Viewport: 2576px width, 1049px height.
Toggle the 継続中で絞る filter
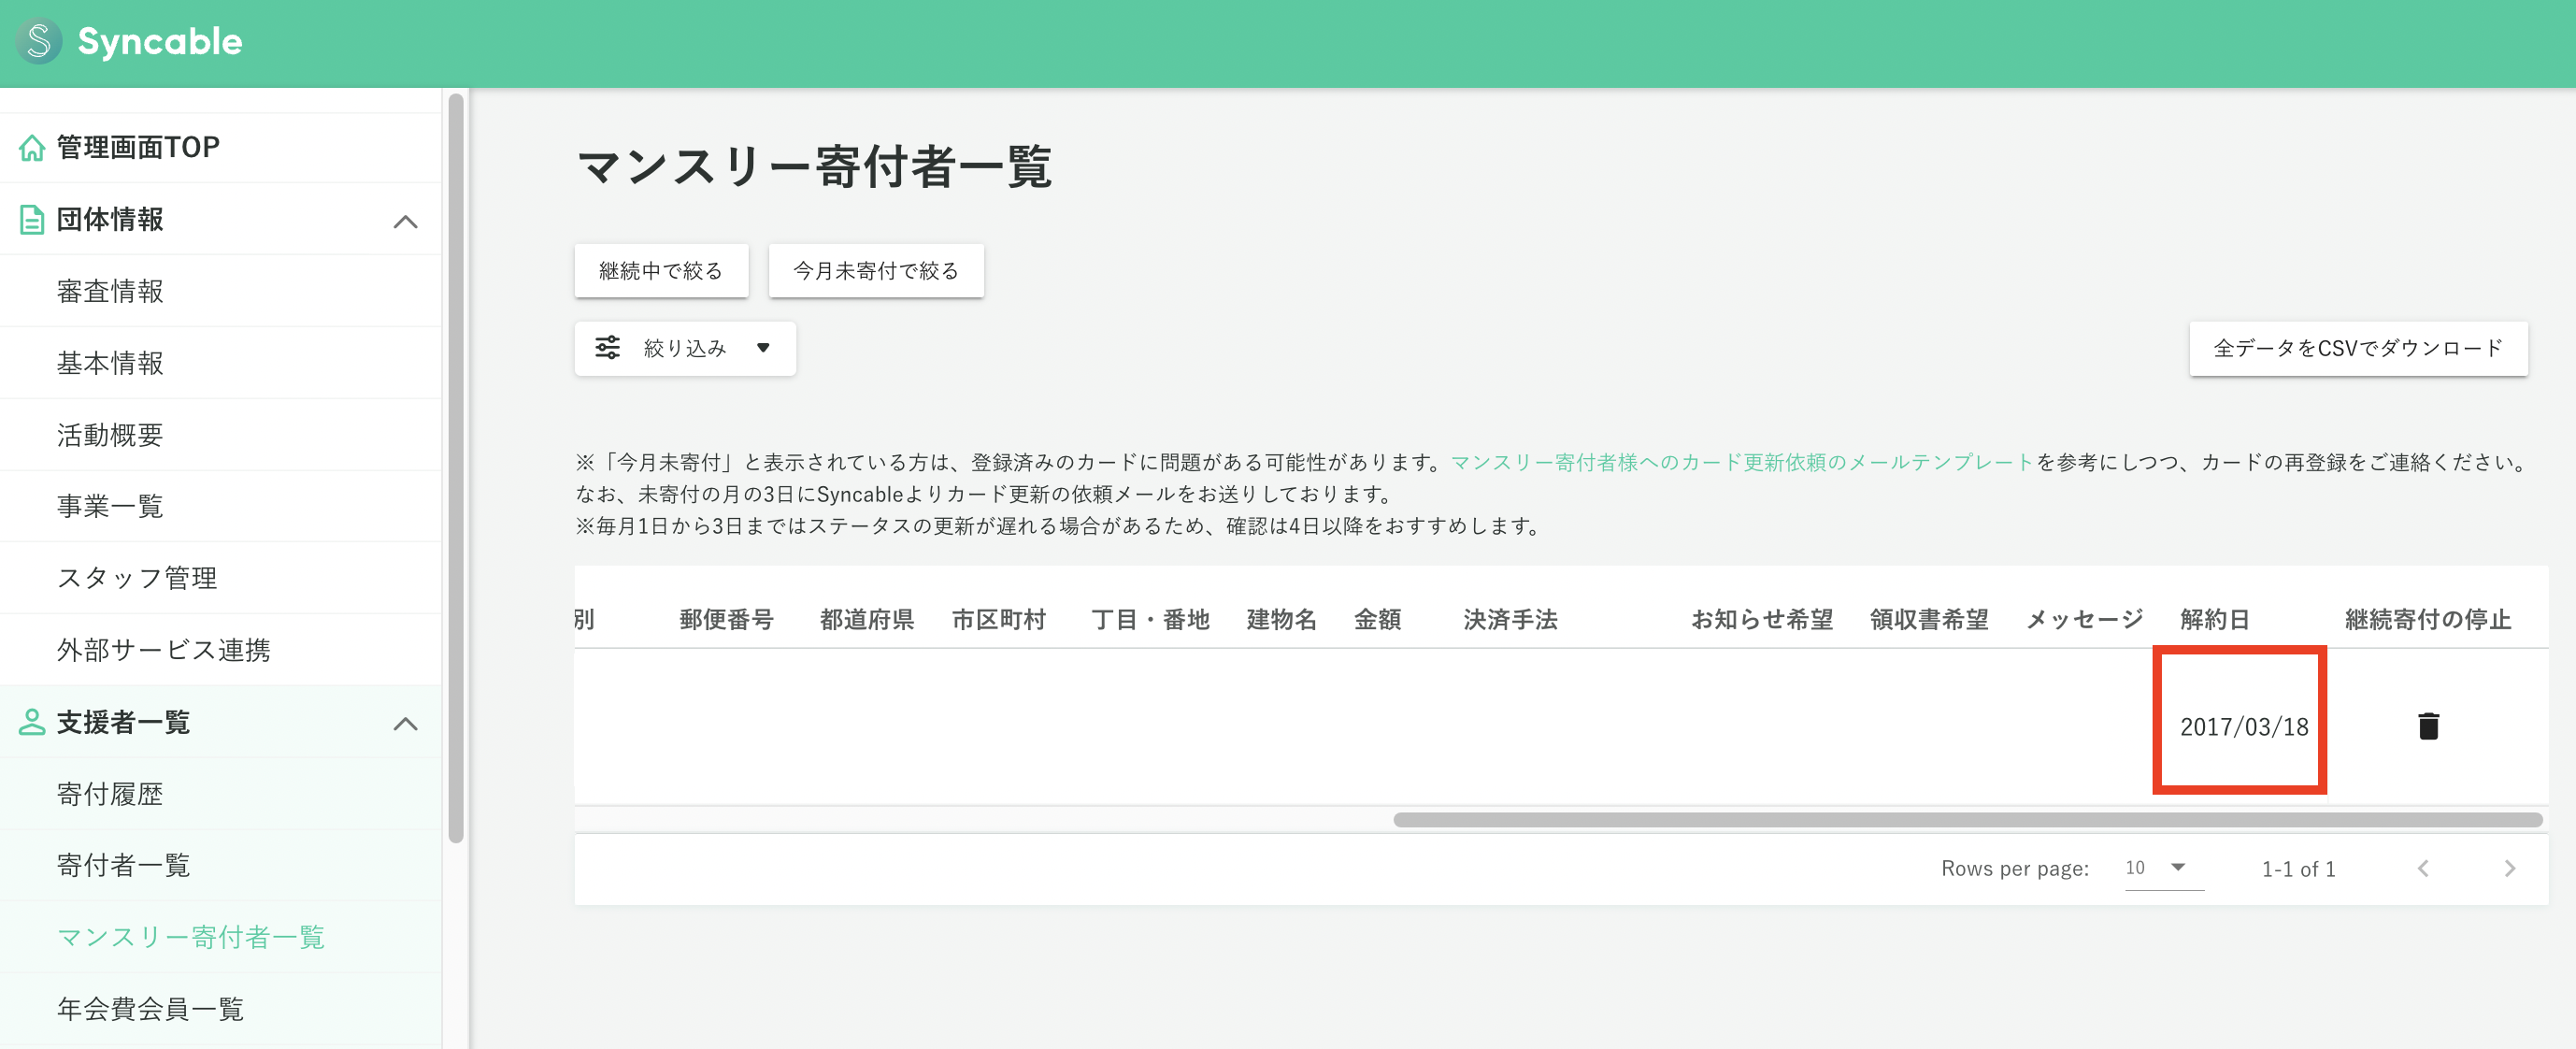click(x=660, y=270)
